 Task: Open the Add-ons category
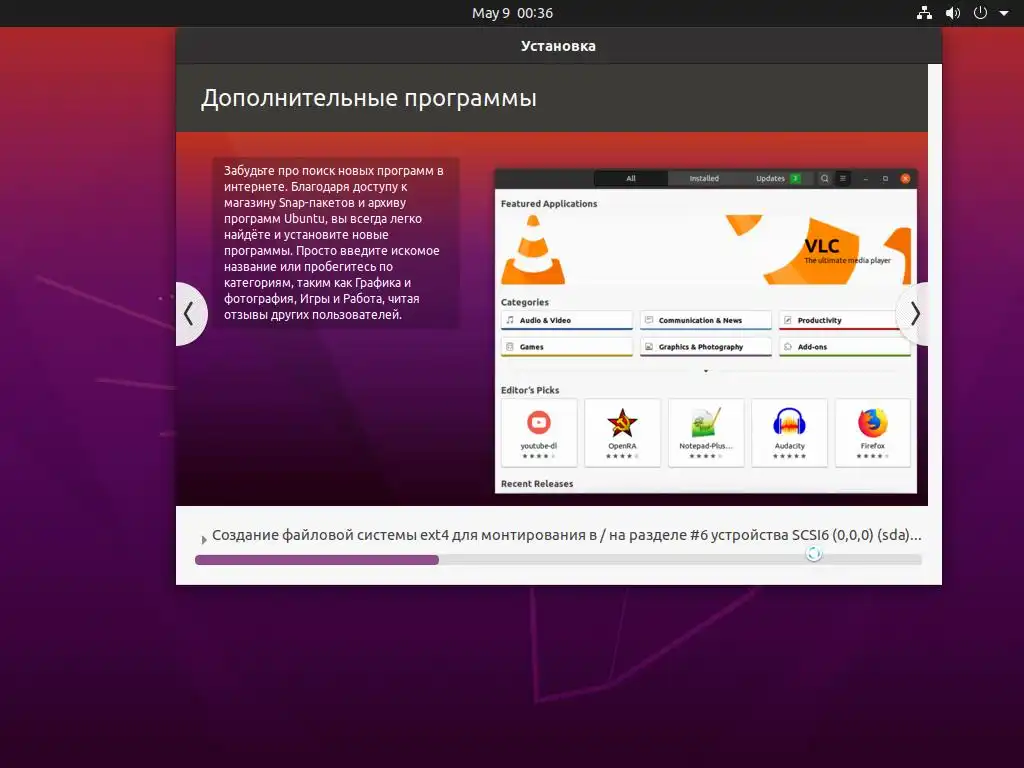845,347
